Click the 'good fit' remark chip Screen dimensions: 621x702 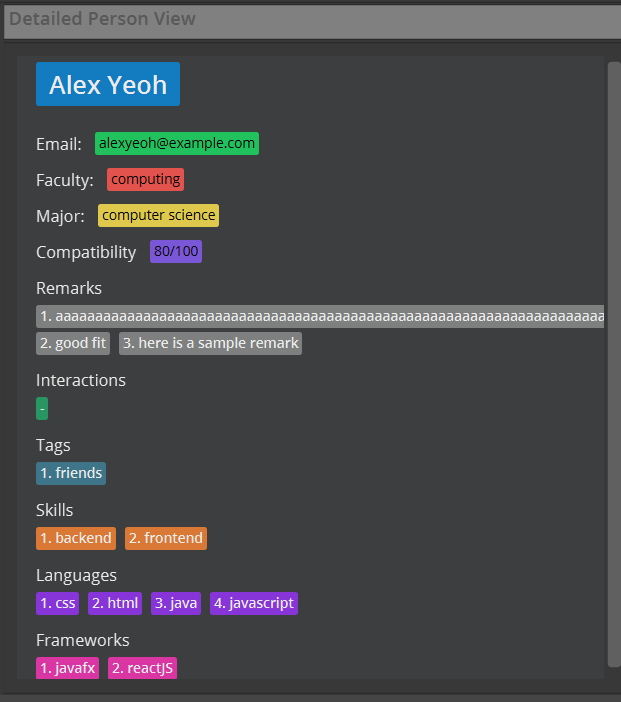click(73, 343)
